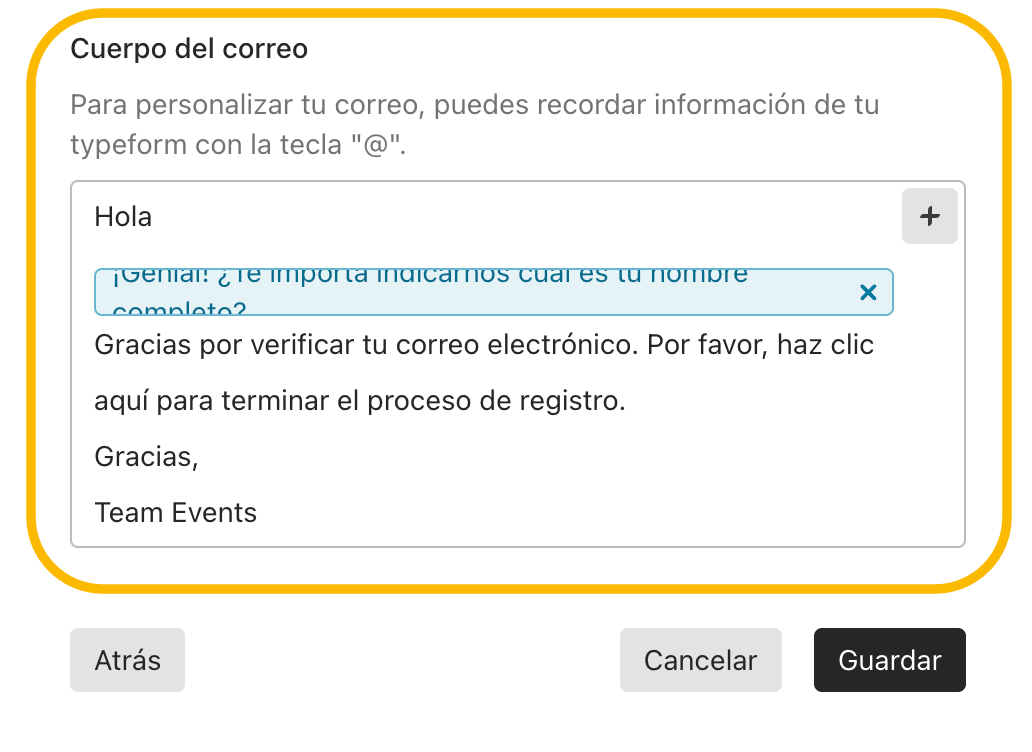Screen dimensions: 1032x752
Task: Go back with the Atrás button
Action: click(127, 660)
